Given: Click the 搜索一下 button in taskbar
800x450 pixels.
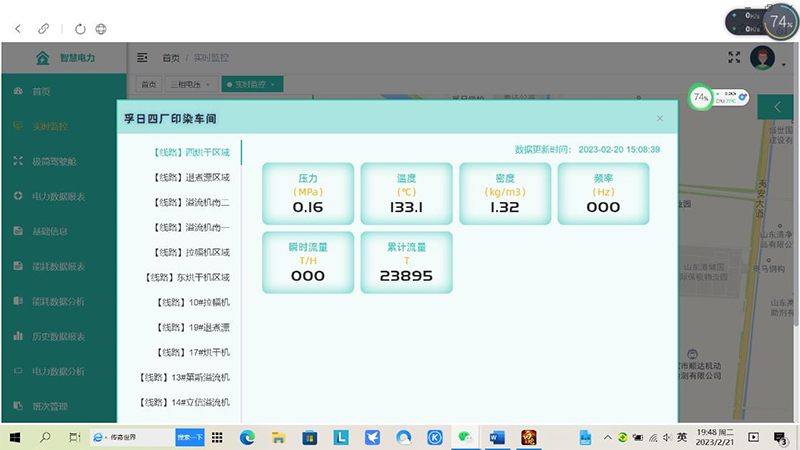Looking at the screenshot, I should 190,437.
